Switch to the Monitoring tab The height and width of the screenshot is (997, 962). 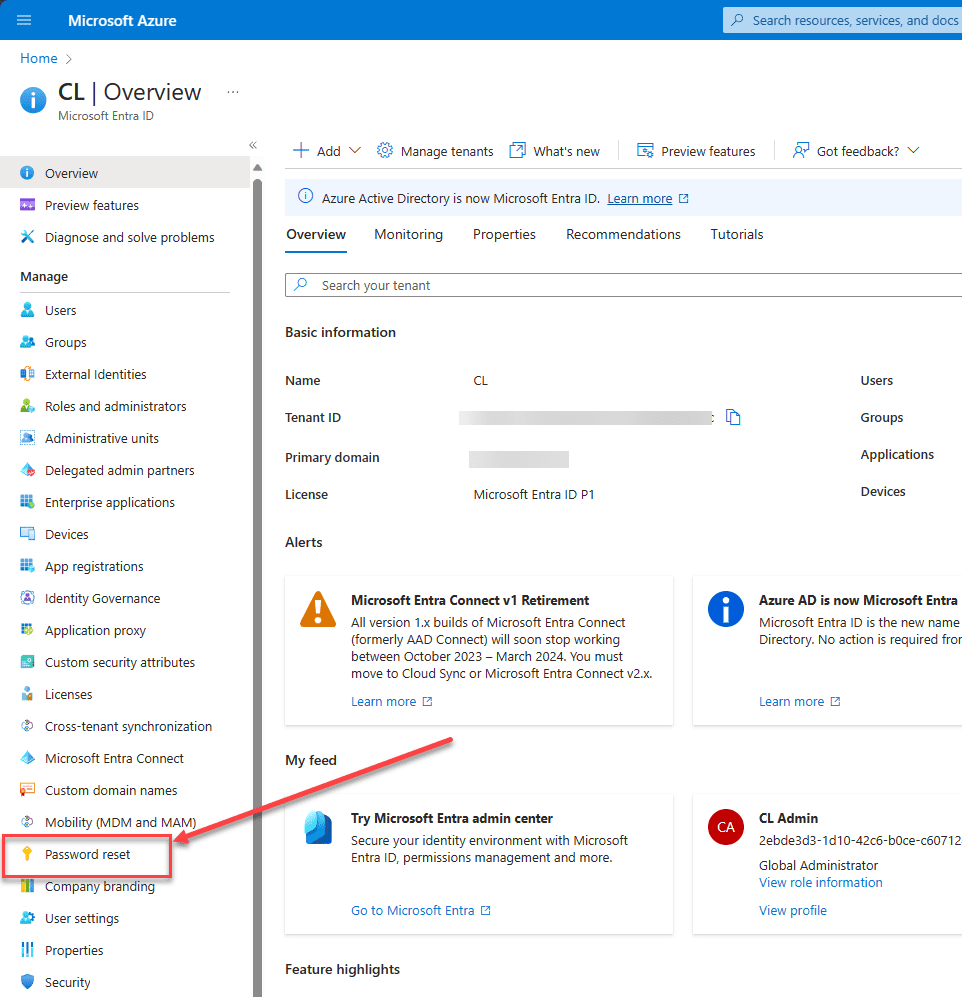tap(408, 234)
